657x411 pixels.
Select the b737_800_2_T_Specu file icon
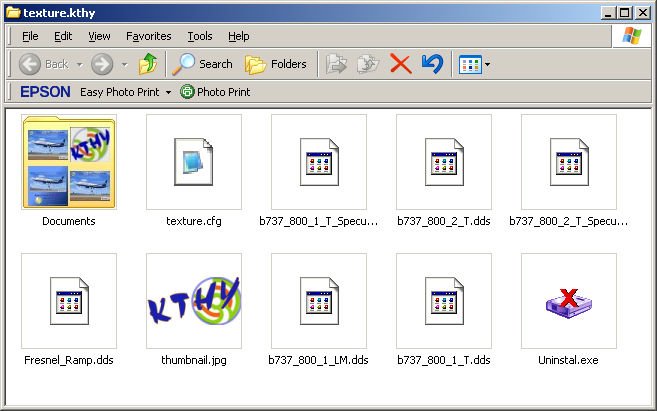tap(569, 162)
